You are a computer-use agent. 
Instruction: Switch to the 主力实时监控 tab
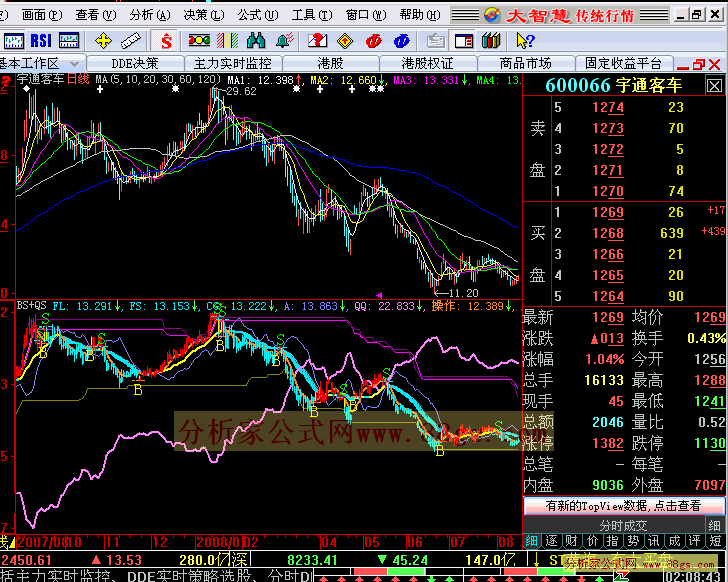(x=233, y=63)
